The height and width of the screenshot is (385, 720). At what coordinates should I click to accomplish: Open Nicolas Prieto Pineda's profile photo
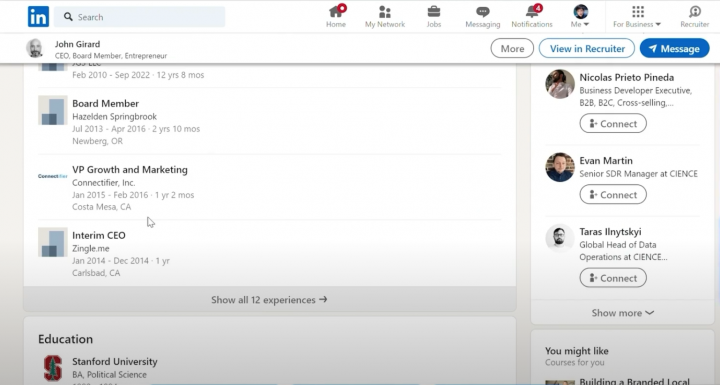pos(560,84)
